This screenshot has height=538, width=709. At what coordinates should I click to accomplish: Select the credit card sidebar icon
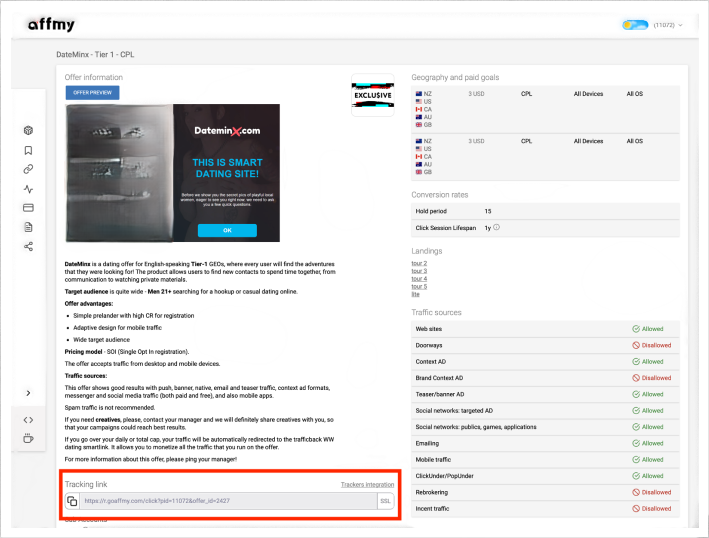click(28, 208)
